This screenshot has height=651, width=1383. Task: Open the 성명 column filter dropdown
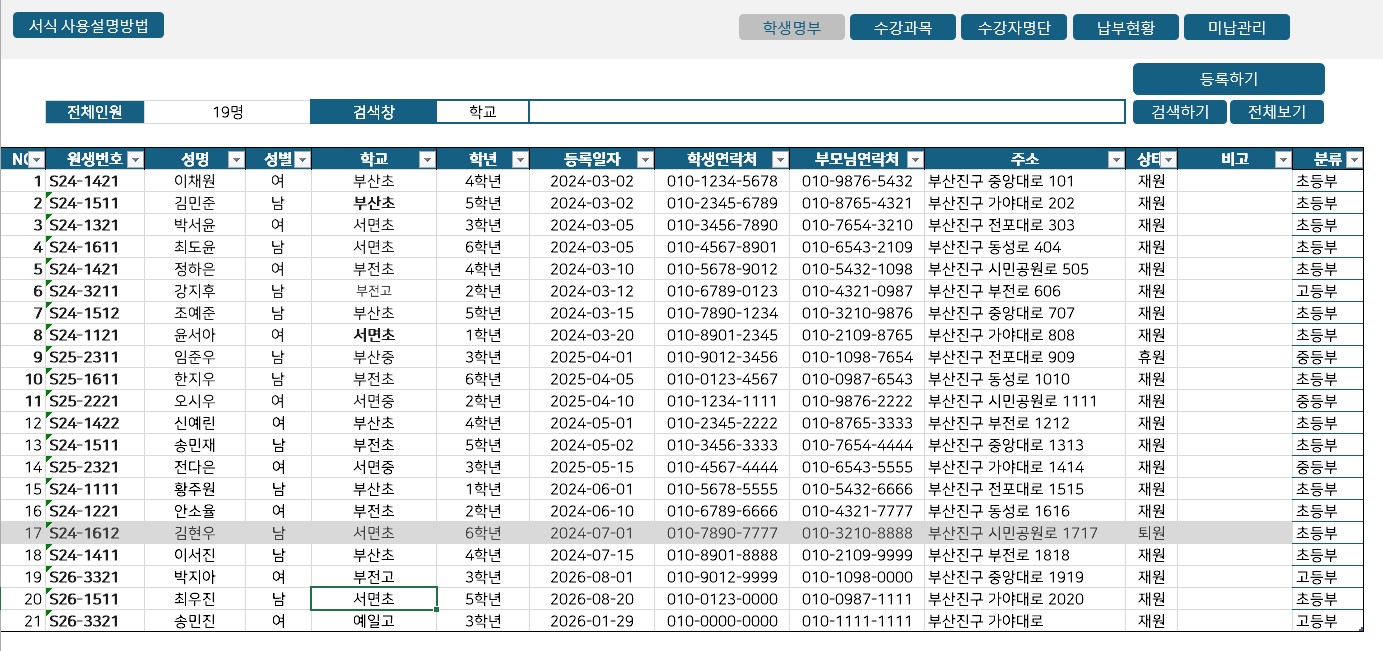pyautogui.click(x=236, y=160)
